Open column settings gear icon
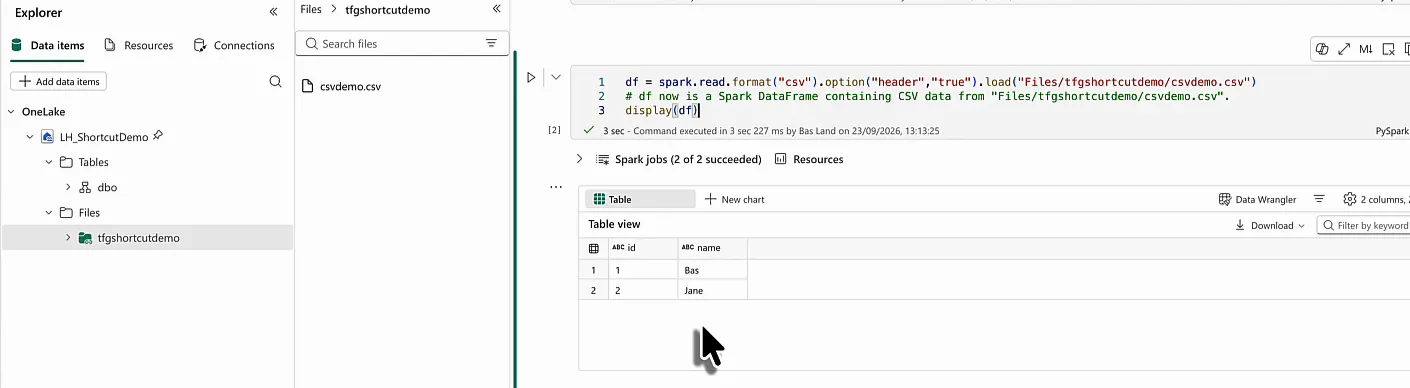Viewport: 1410px width, 388px height. click(x=1350, y=199)
